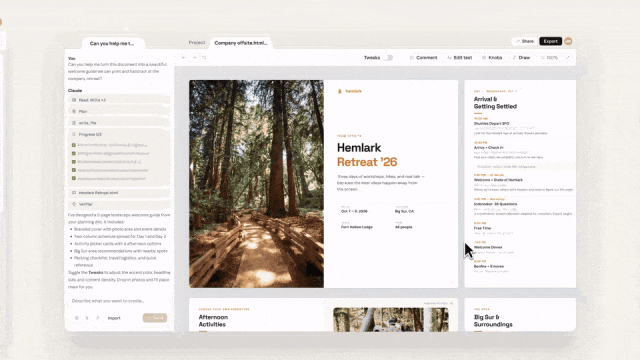The width and height of the screenshot is (640, 360).
Task: Click the Send button
Action: click(155, 318)
